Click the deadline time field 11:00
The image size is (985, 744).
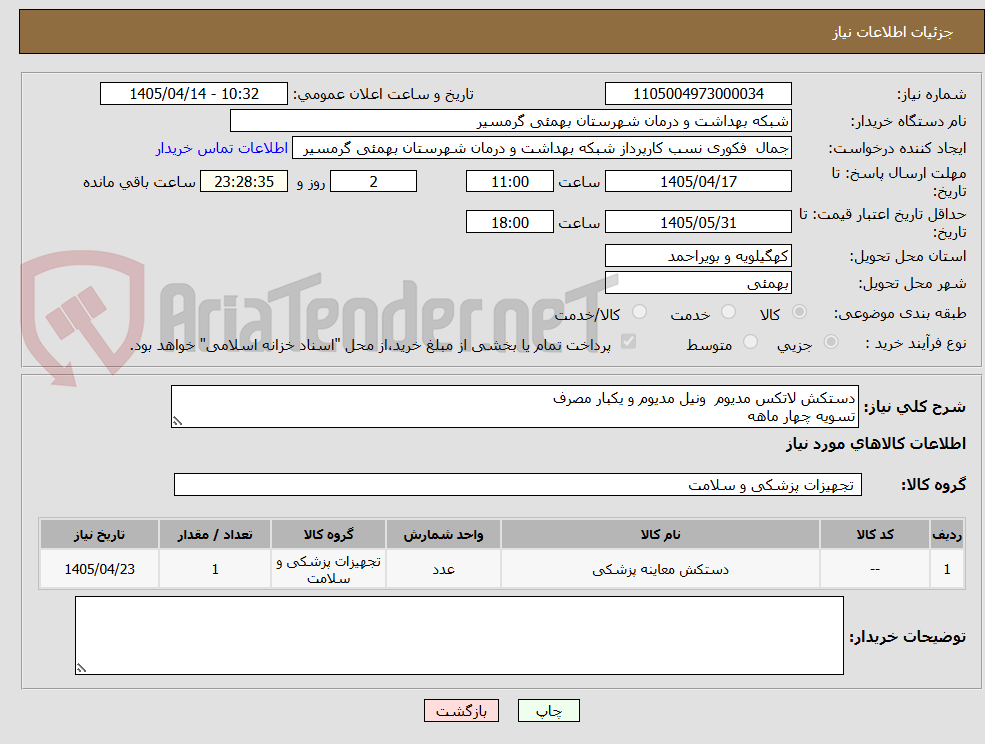509,182
